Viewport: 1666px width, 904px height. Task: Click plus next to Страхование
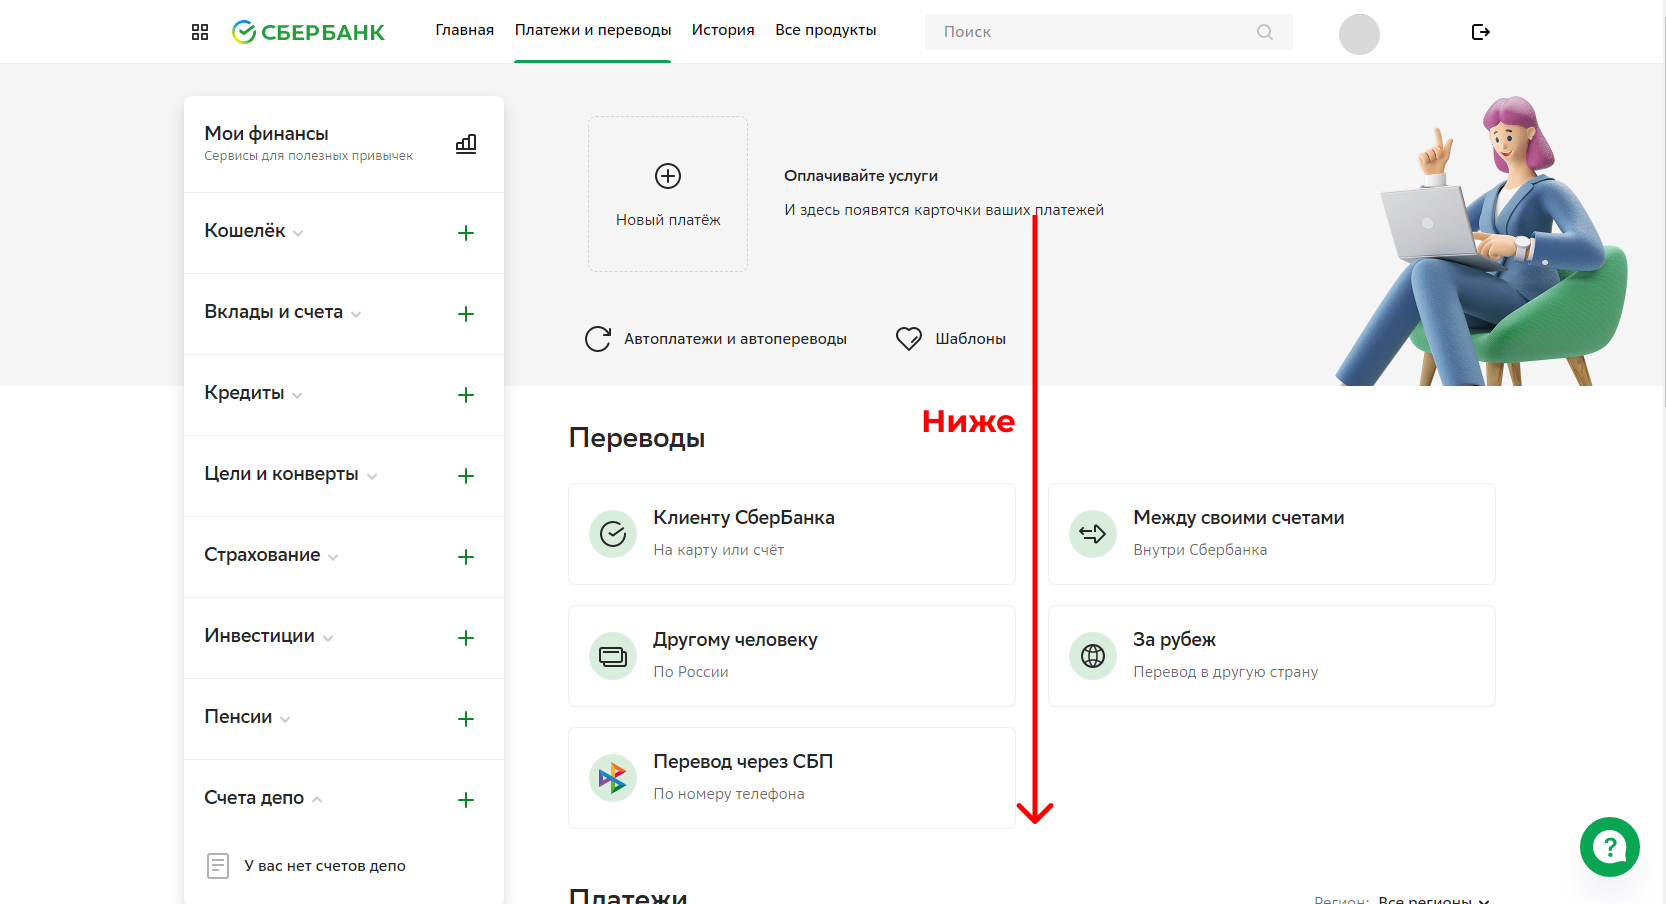point(466,557)
